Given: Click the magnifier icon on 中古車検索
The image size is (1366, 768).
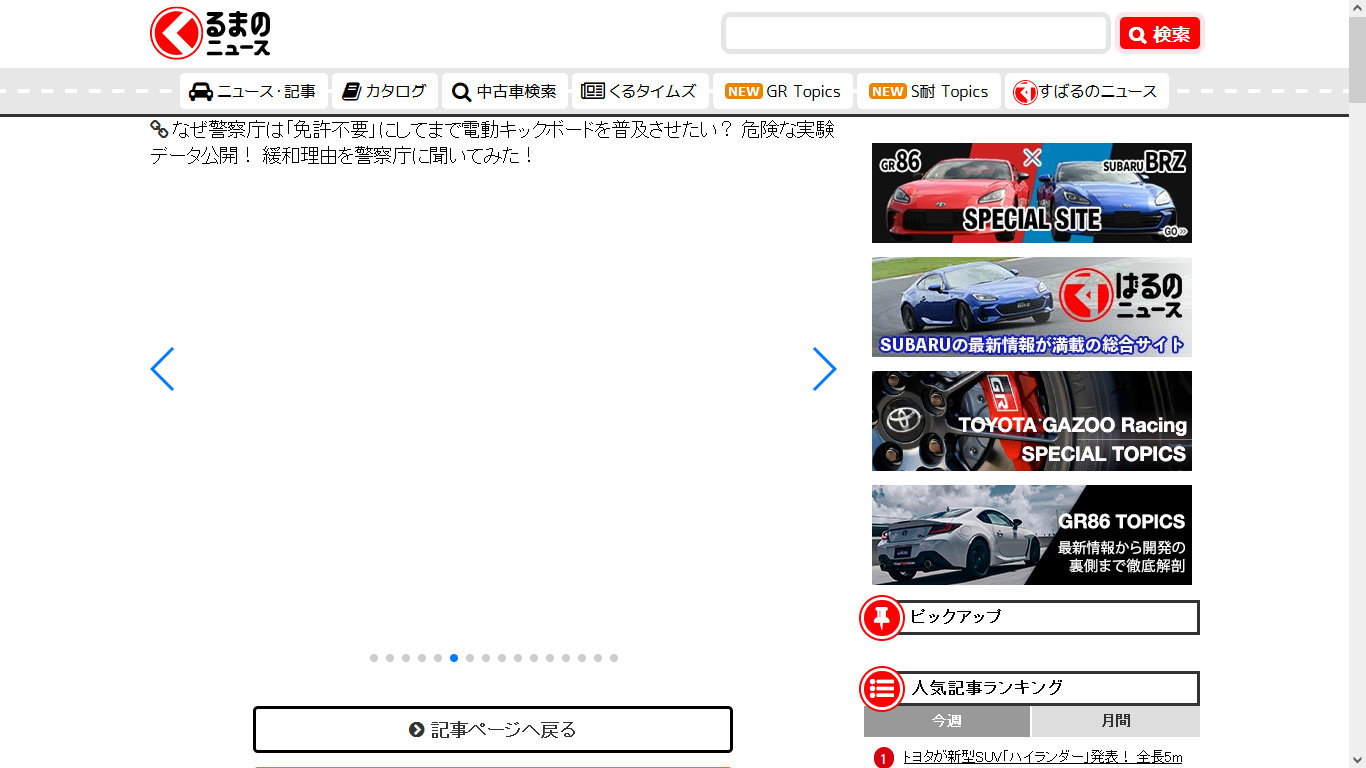Looking at the screenshot, I should tap(460, 91).
